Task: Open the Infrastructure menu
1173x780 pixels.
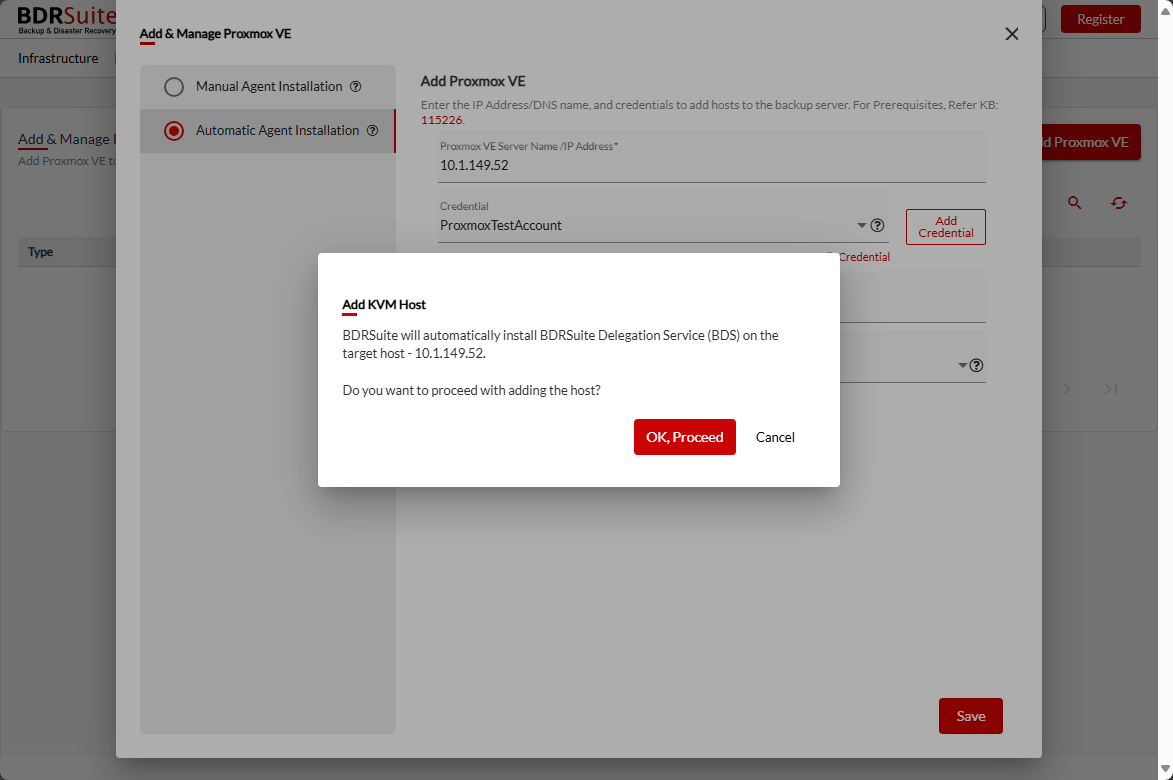Action: [x=58, y=58]
